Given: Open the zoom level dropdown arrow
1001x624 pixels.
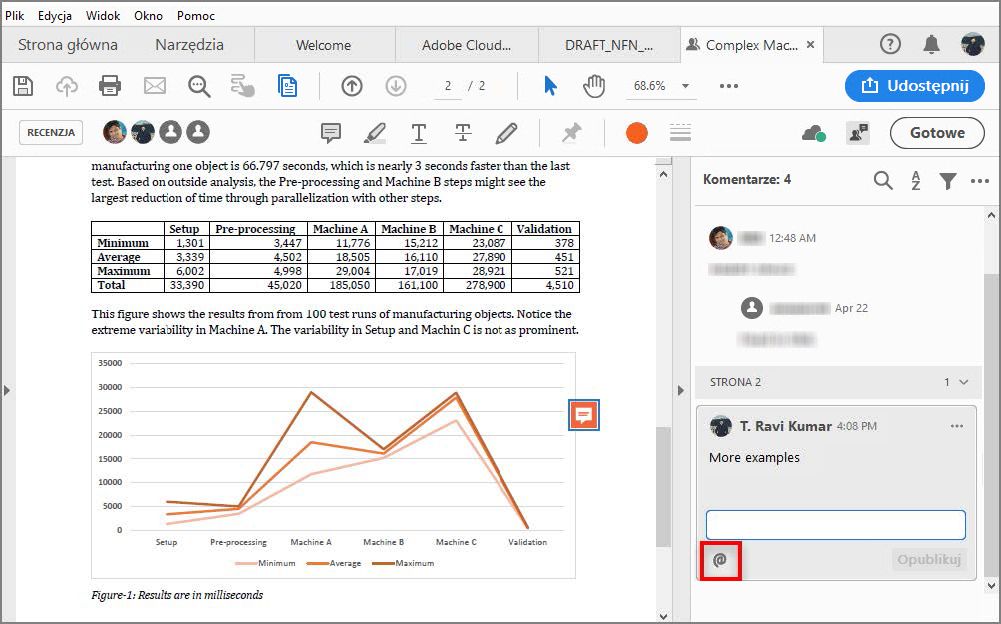Looking at the screenshot, I should pos(685,86).
